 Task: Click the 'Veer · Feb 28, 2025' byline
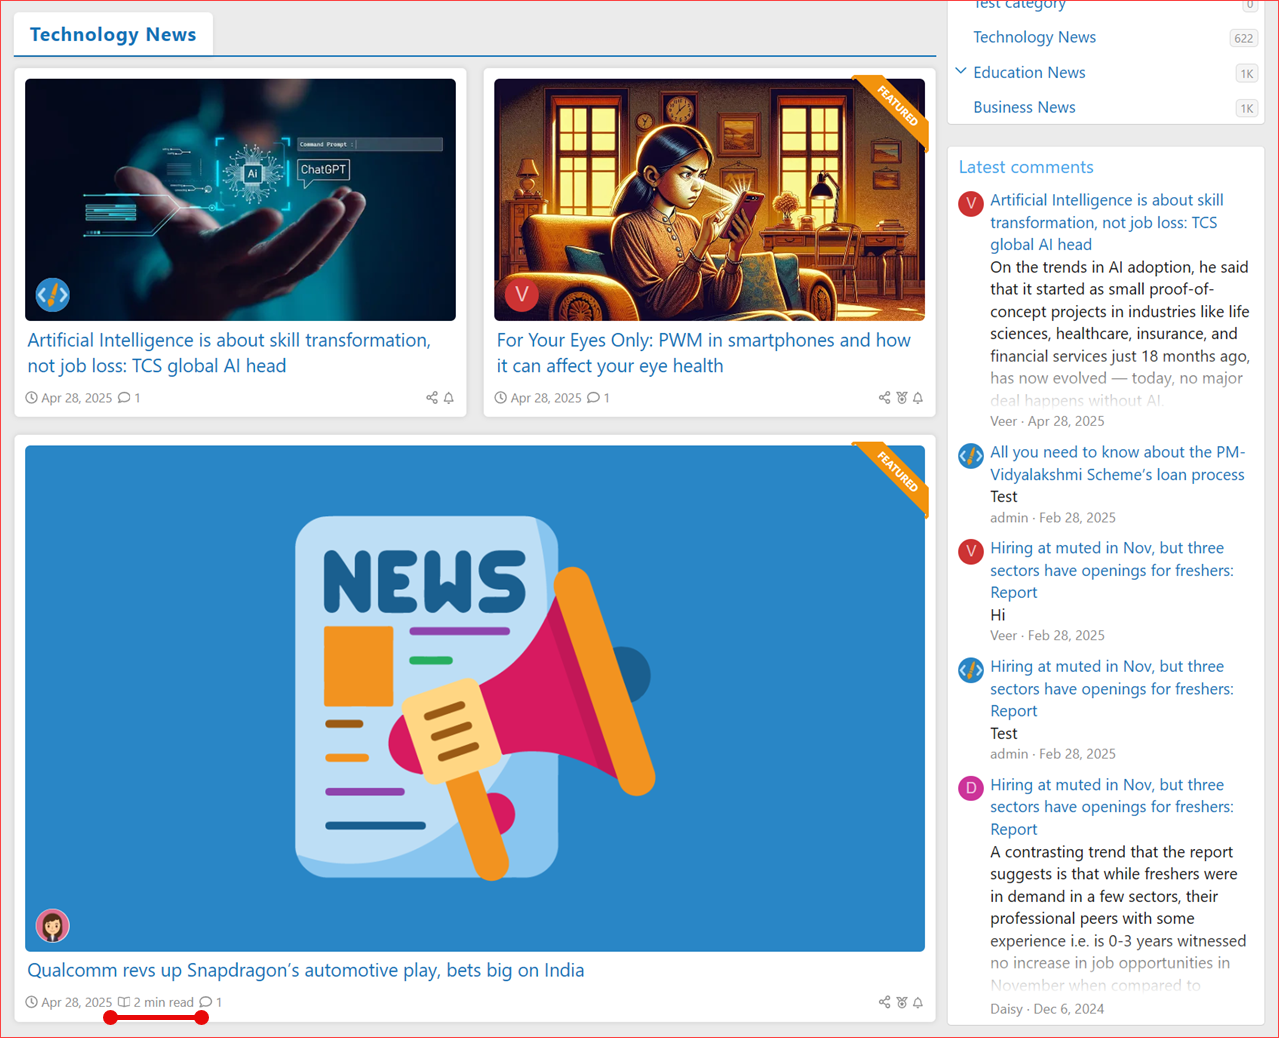1047,635
